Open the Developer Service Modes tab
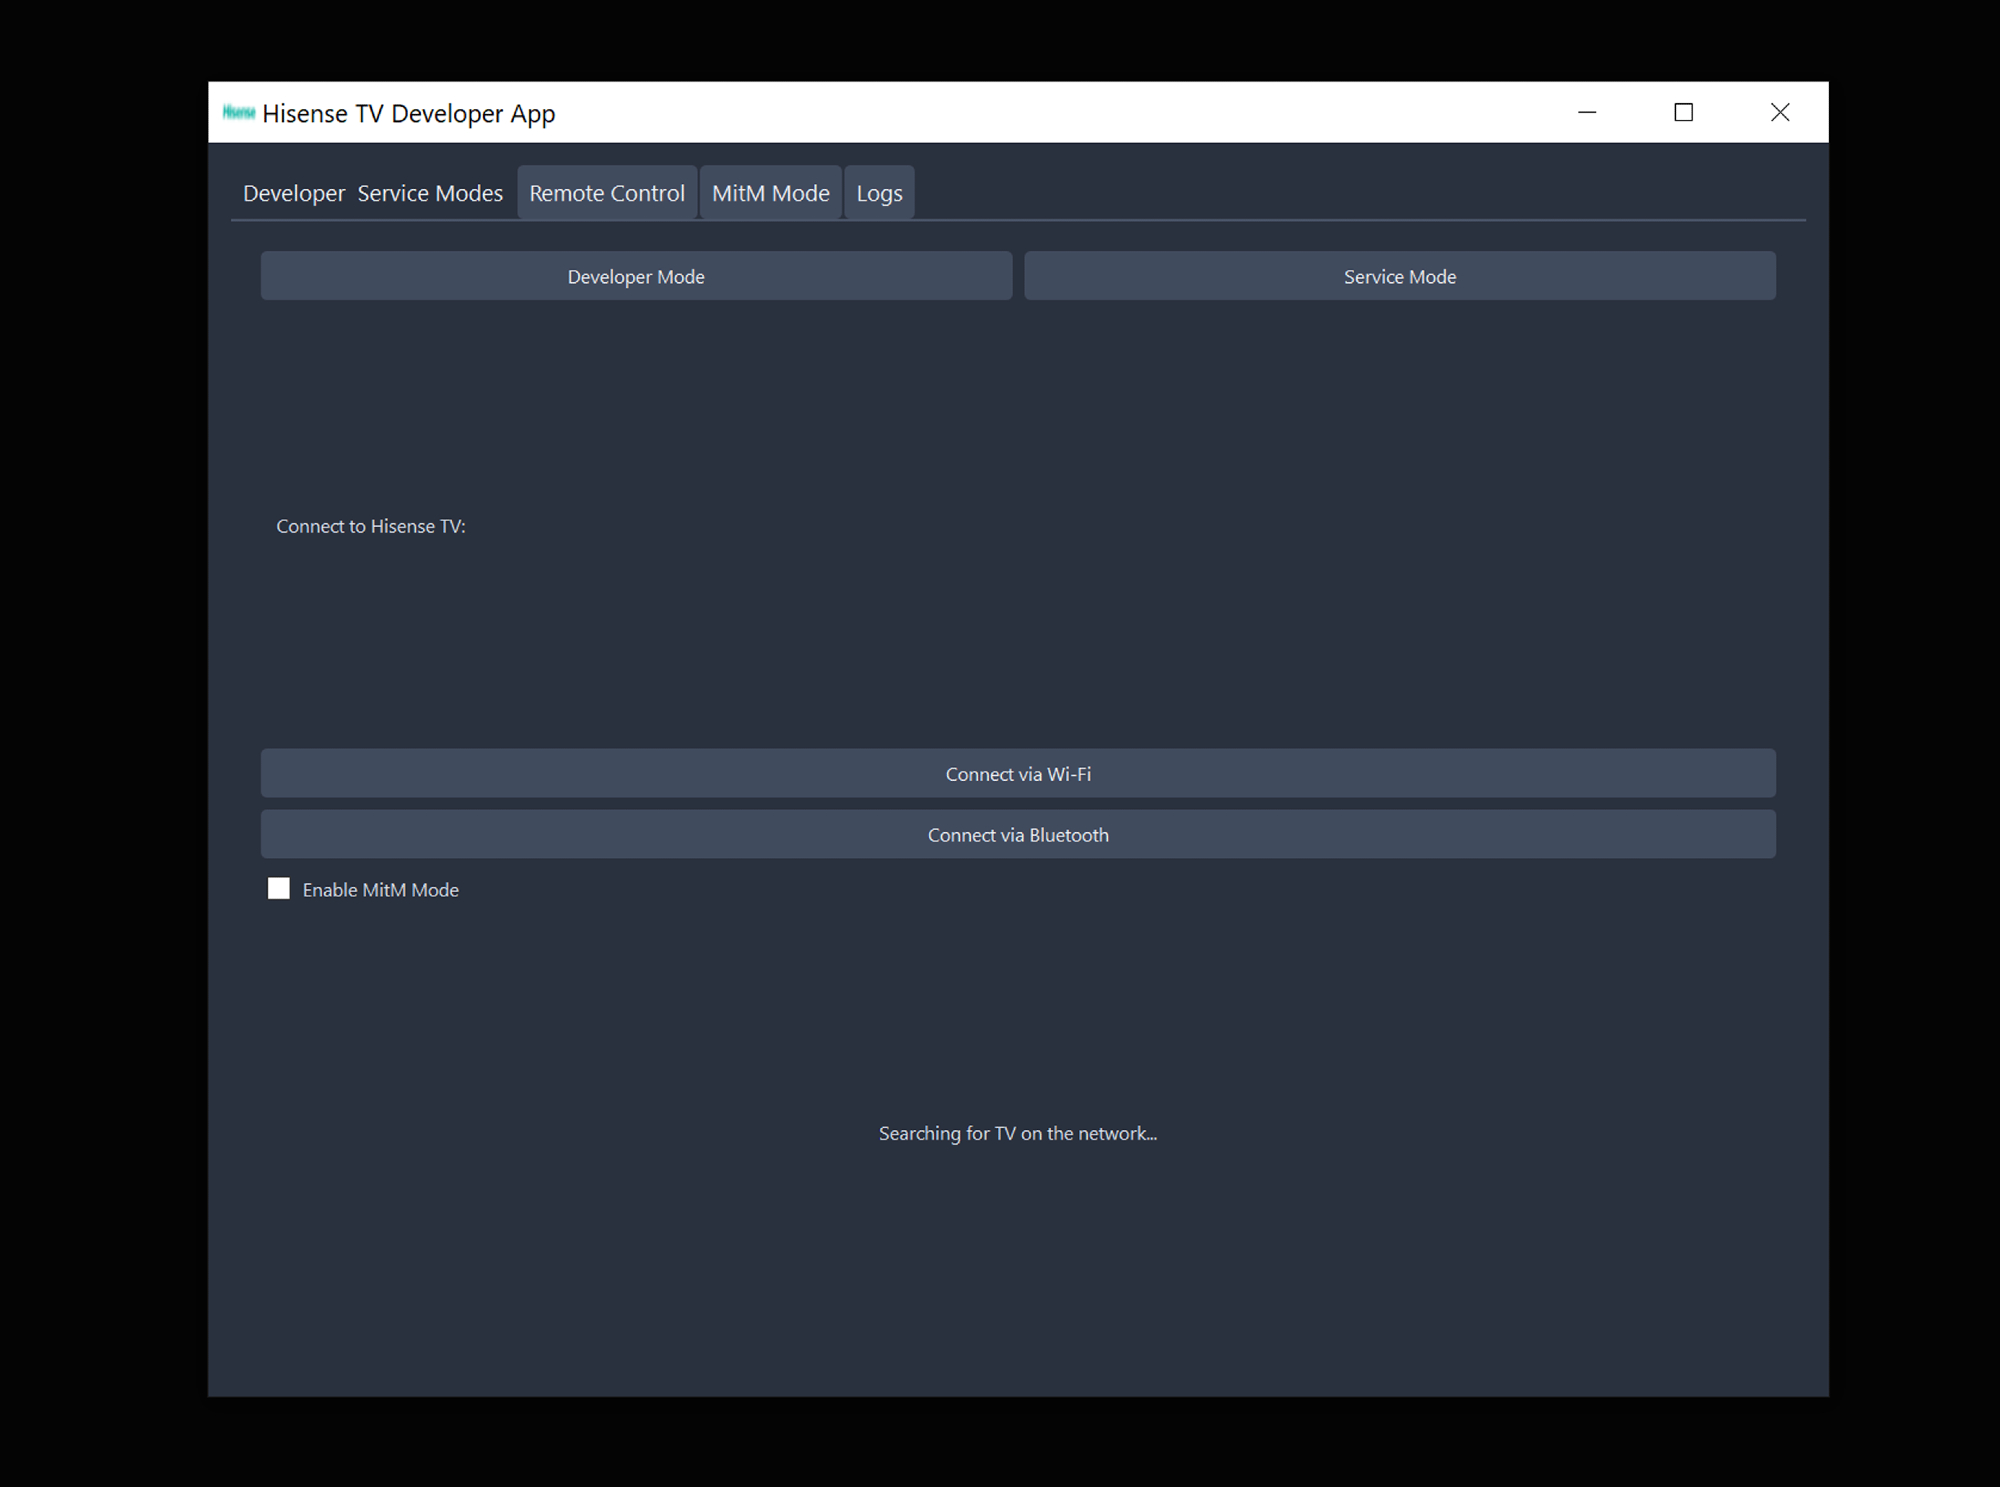The height and width of the screenshot is (1487, 2000). 373,193
